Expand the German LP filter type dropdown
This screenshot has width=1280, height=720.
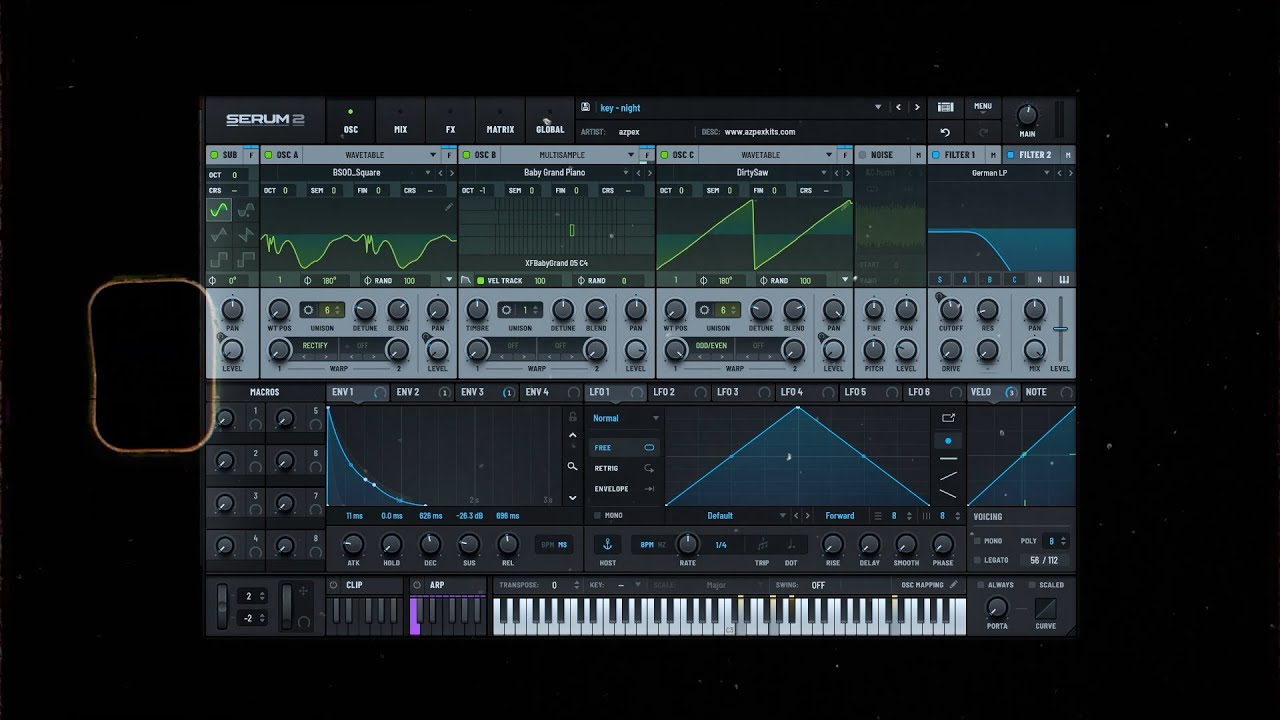coord(1046,173)
